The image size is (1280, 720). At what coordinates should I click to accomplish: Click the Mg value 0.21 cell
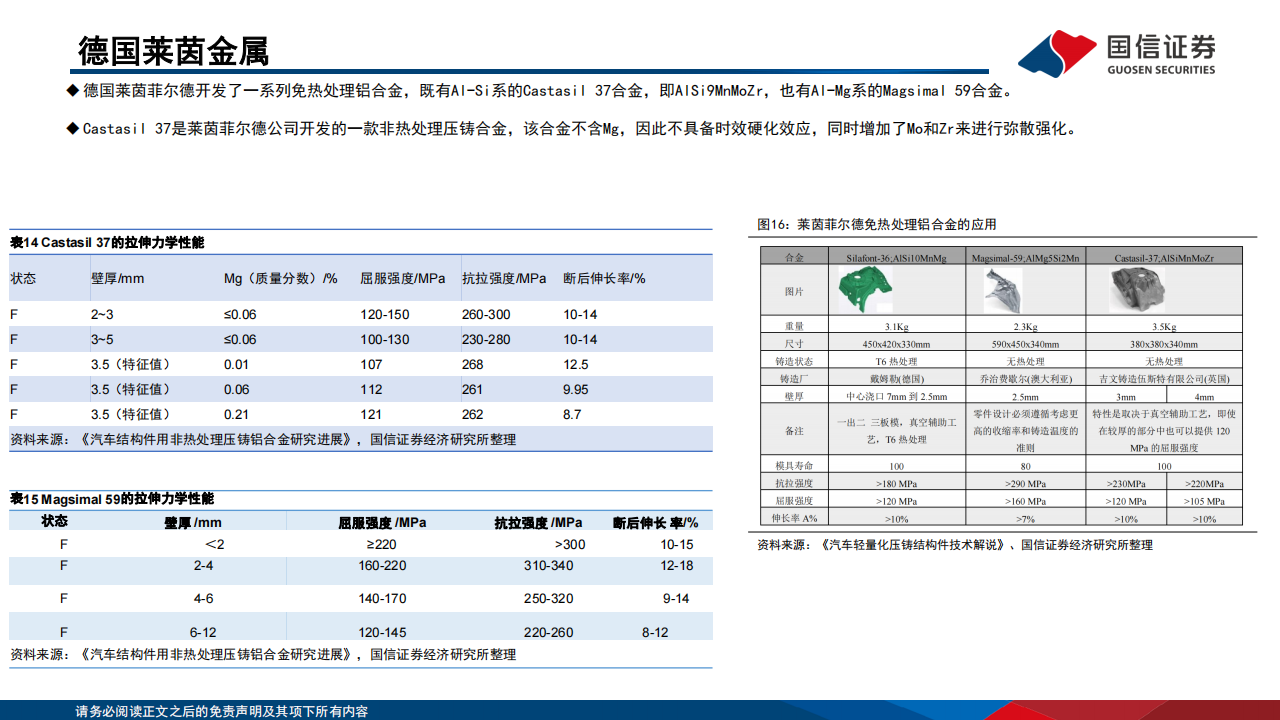tap(237, 414)
